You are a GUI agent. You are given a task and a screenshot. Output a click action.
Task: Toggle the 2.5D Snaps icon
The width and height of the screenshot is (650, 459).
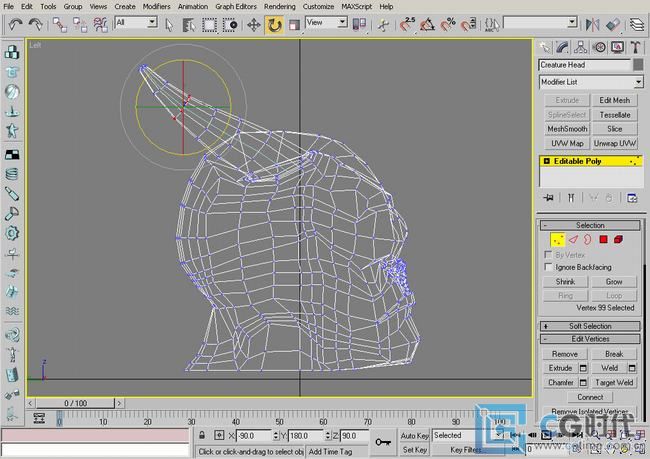pos(408,24)
